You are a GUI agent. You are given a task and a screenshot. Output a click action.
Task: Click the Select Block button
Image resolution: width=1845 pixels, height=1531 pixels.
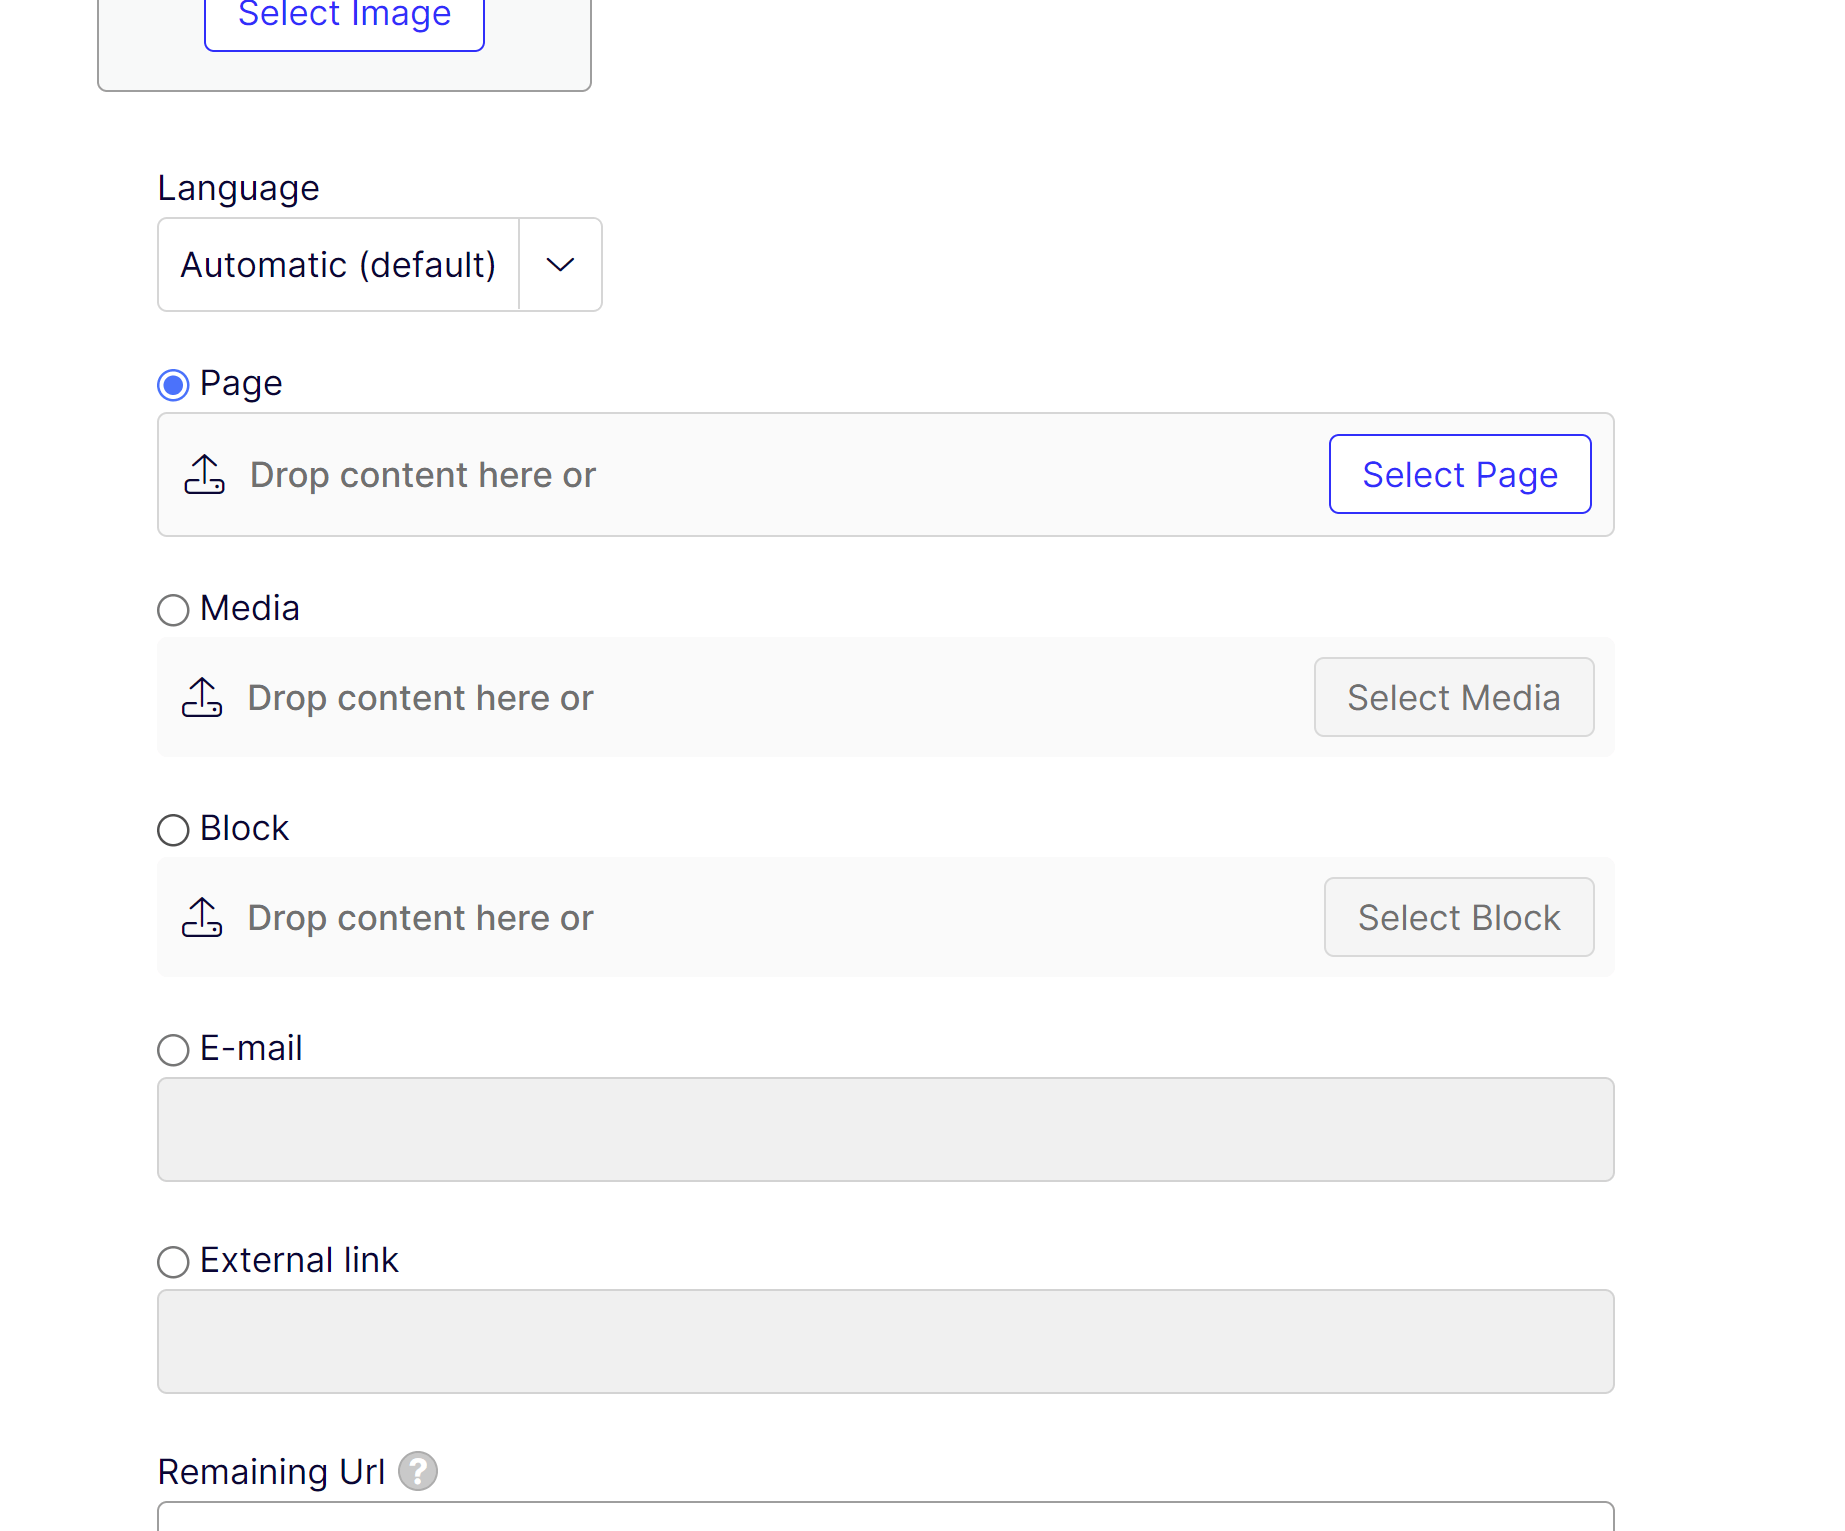coord(1458,917)
